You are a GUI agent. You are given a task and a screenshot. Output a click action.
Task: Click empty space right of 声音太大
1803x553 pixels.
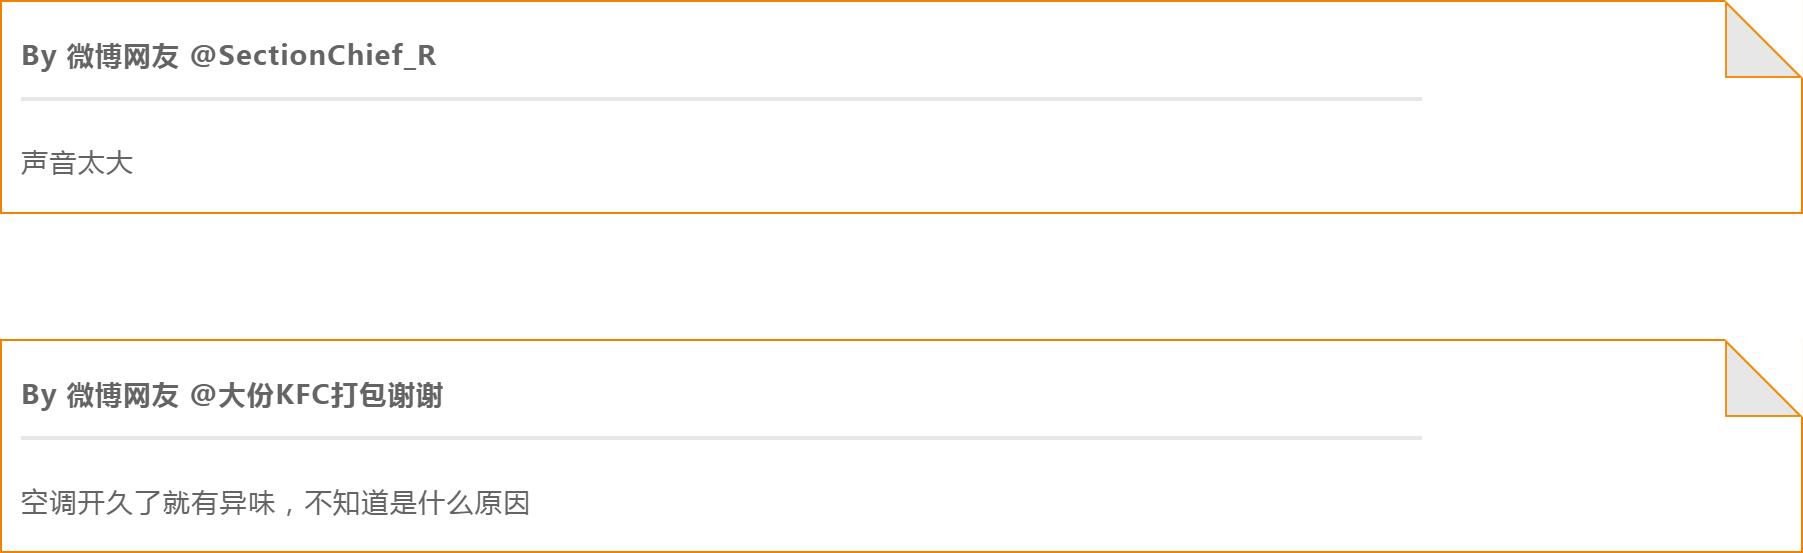pyautogui.click(x=800, y=163)
